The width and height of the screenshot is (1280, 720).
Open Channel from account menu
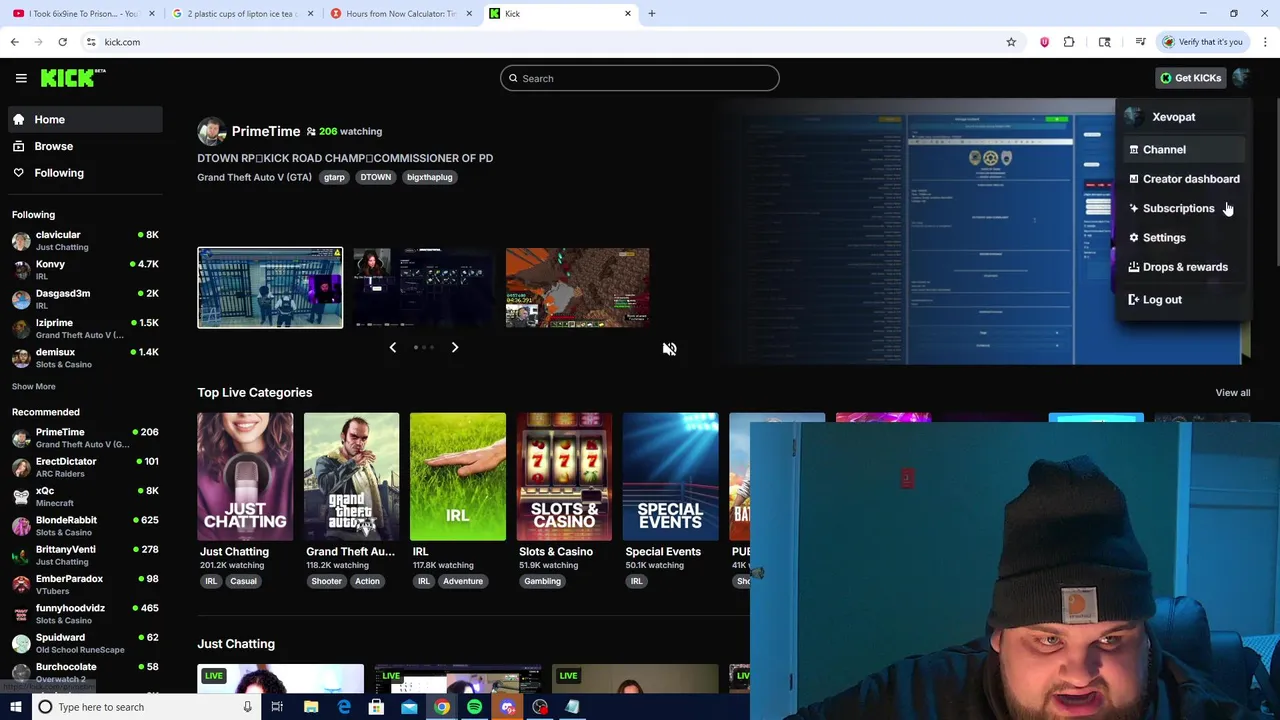(1182, 149)
